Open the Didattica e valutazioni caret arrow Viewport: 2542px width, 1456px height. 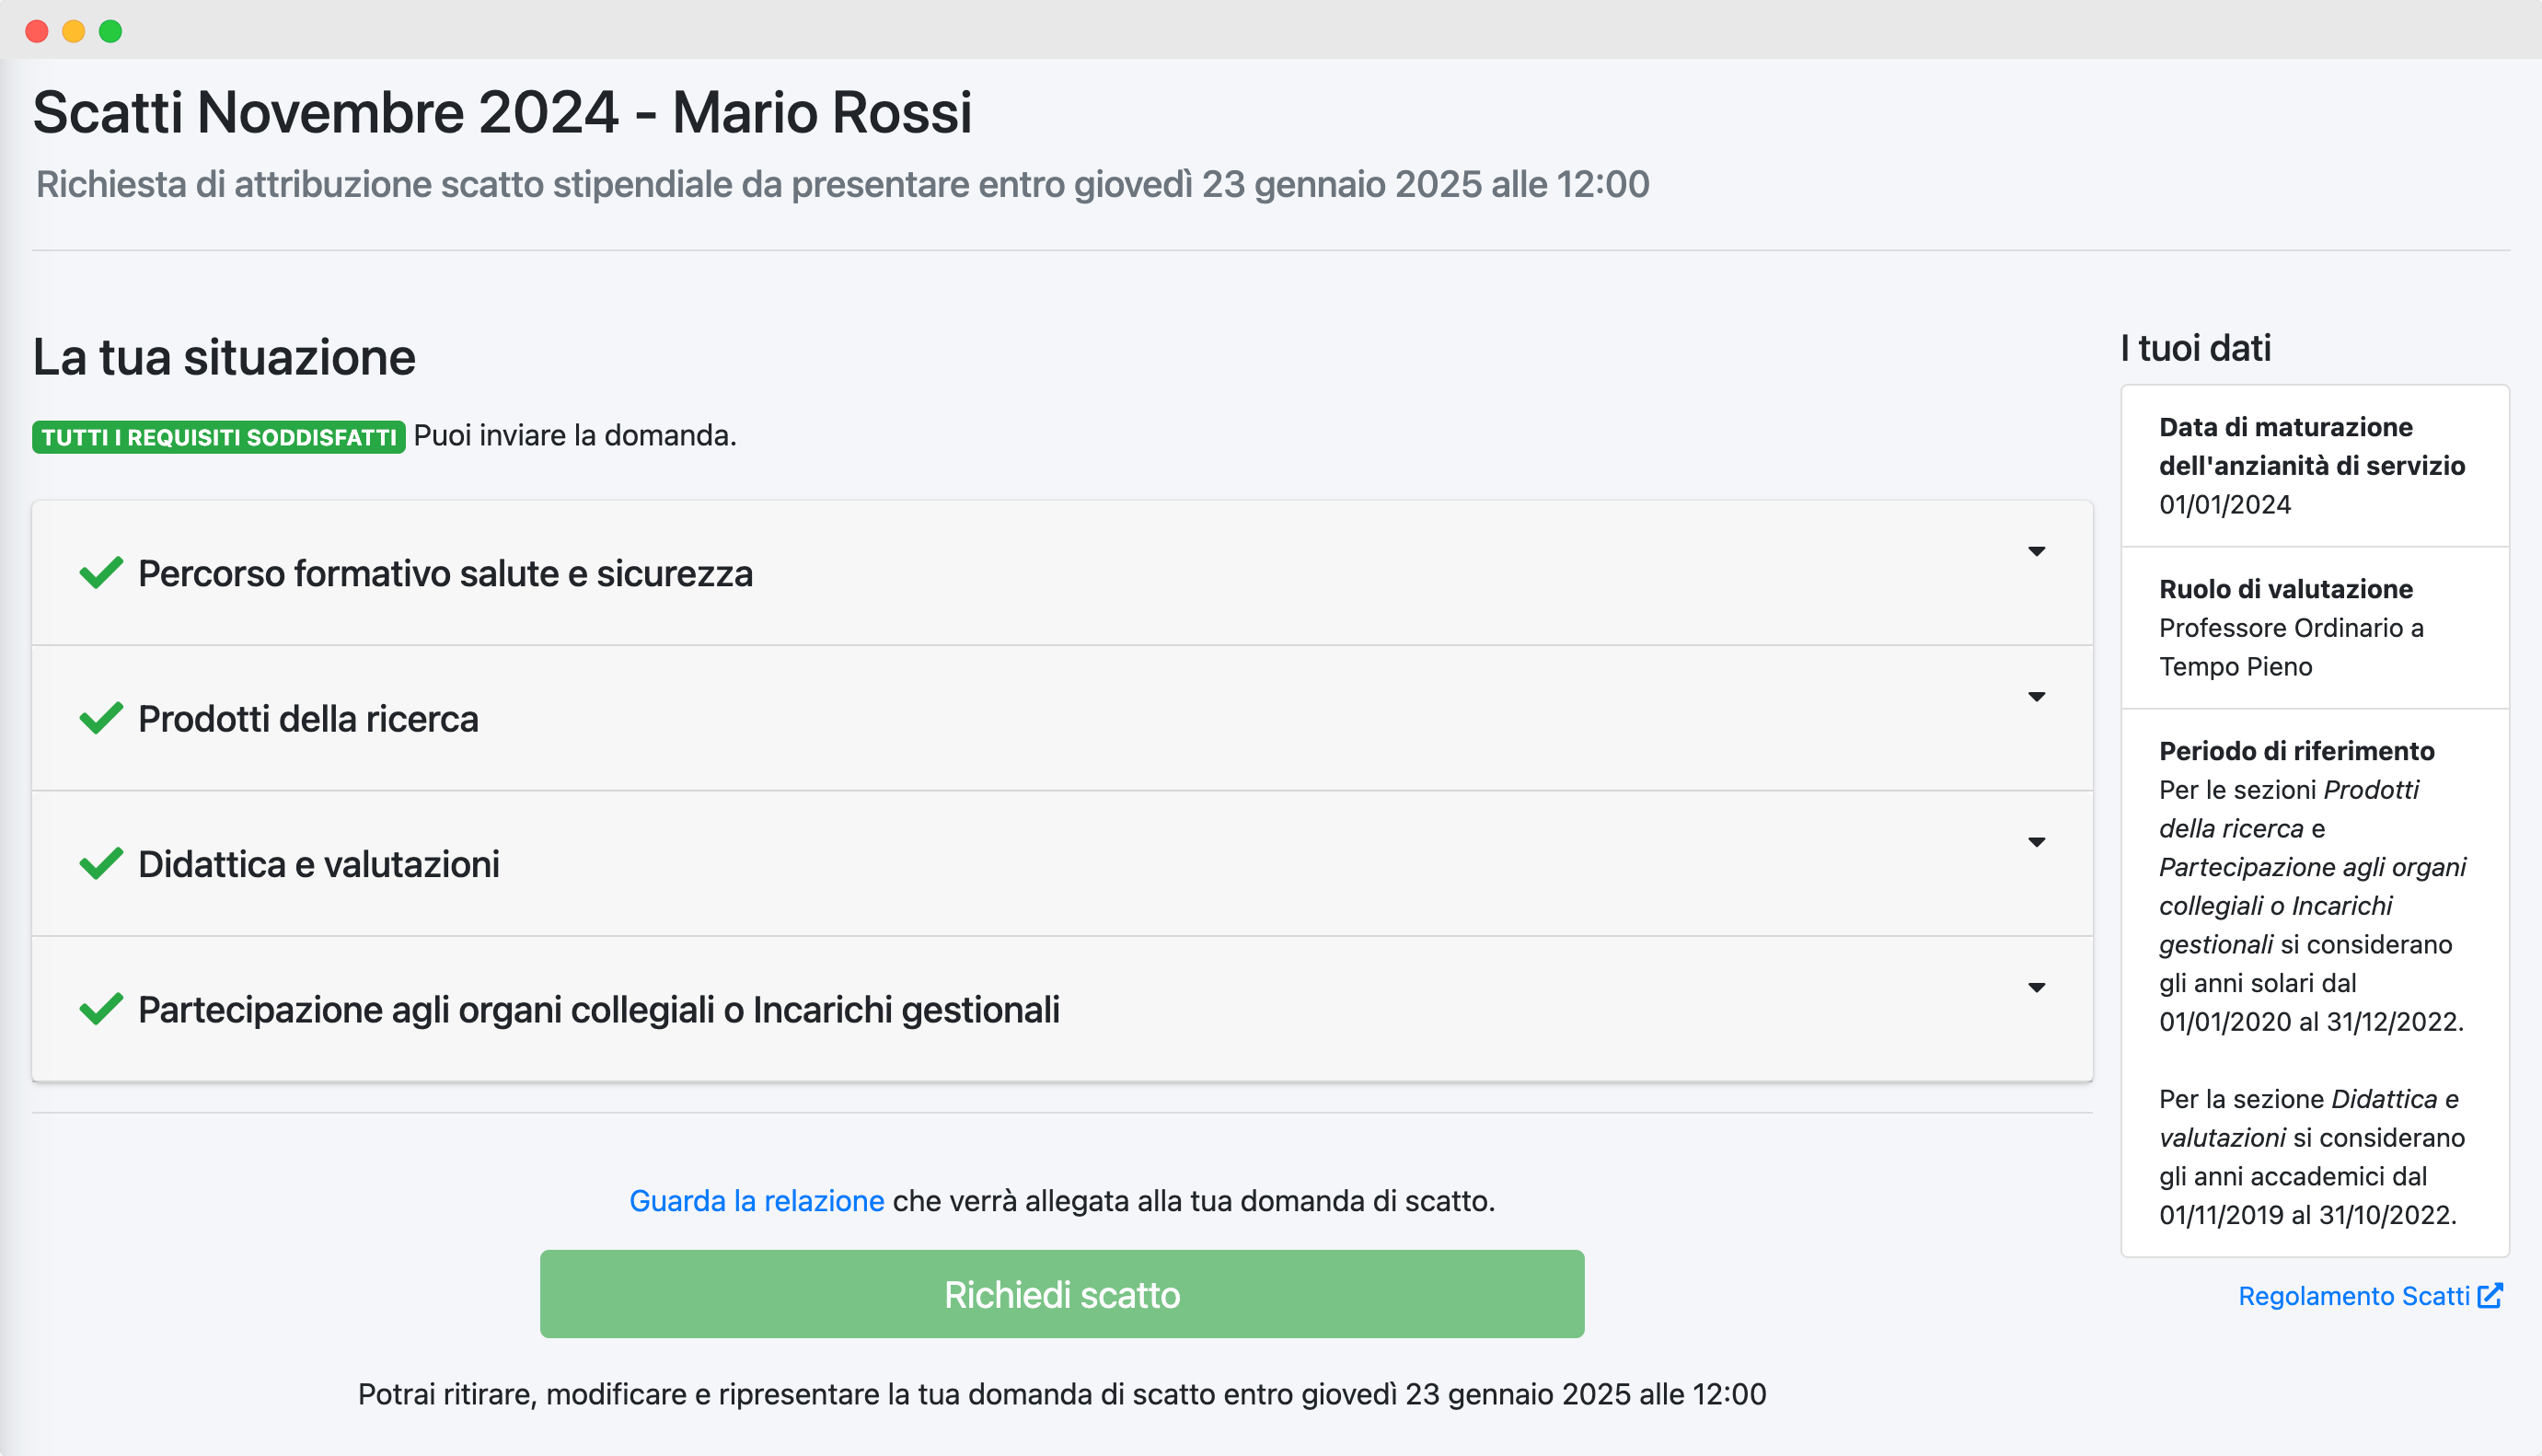click(x=2036, y=842)
